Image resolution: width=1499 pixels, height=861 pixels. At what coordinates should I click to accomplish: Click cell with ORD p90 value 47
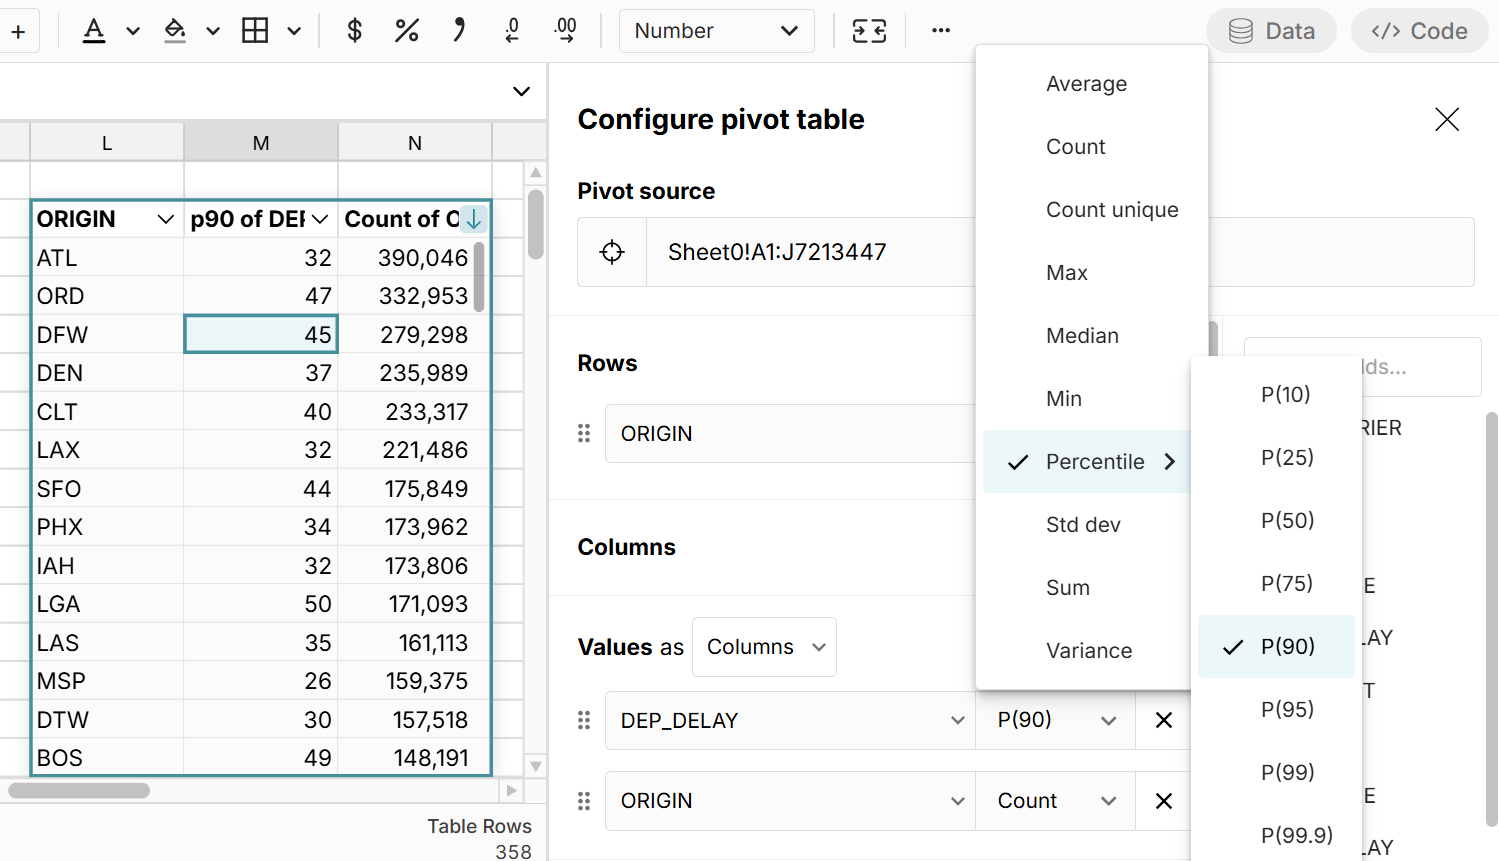[x=261, y=297]
